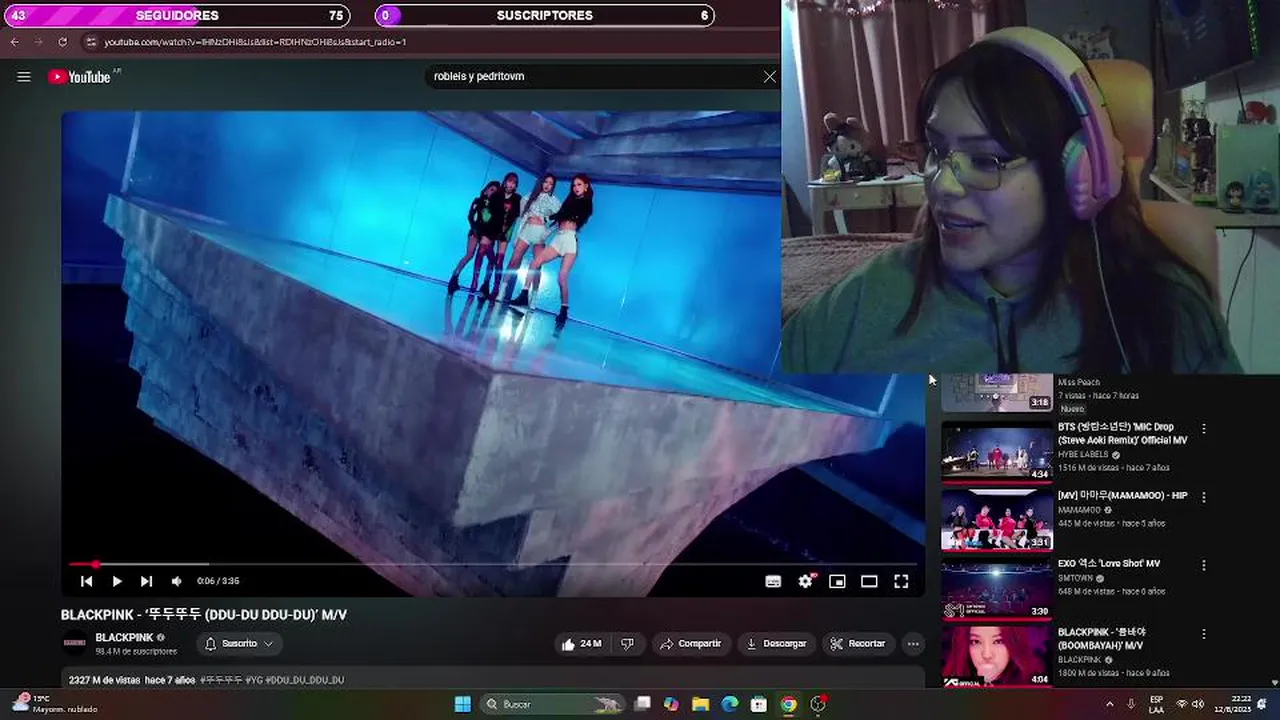The width and height of the screenshot is (1280, 720).
Task: Open Task View on the taskbar
Action: (643, 704)
